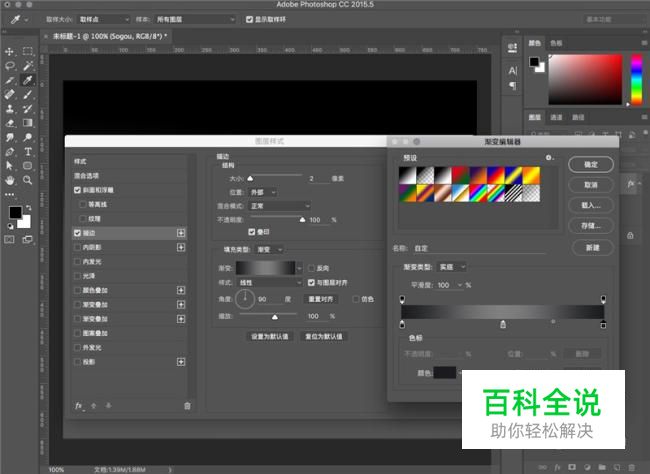
Task: Swap foreground and background colors
Action: [29, 207]
